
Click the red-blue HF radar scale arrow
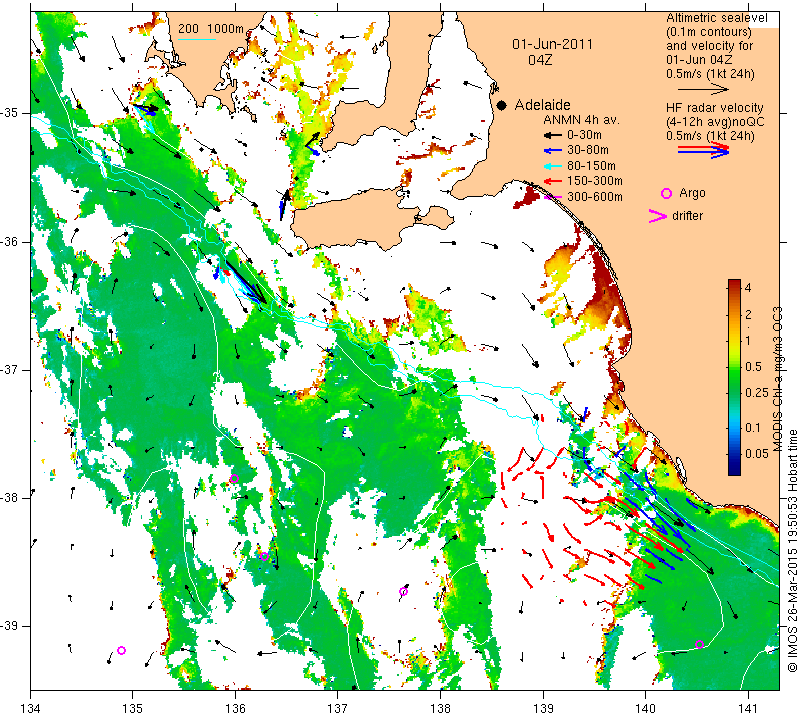click(703, 150)
